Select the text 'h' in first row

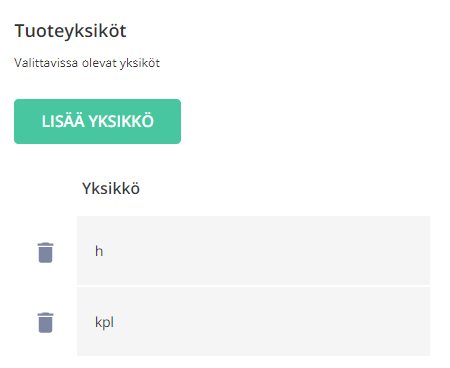point(99,251)
